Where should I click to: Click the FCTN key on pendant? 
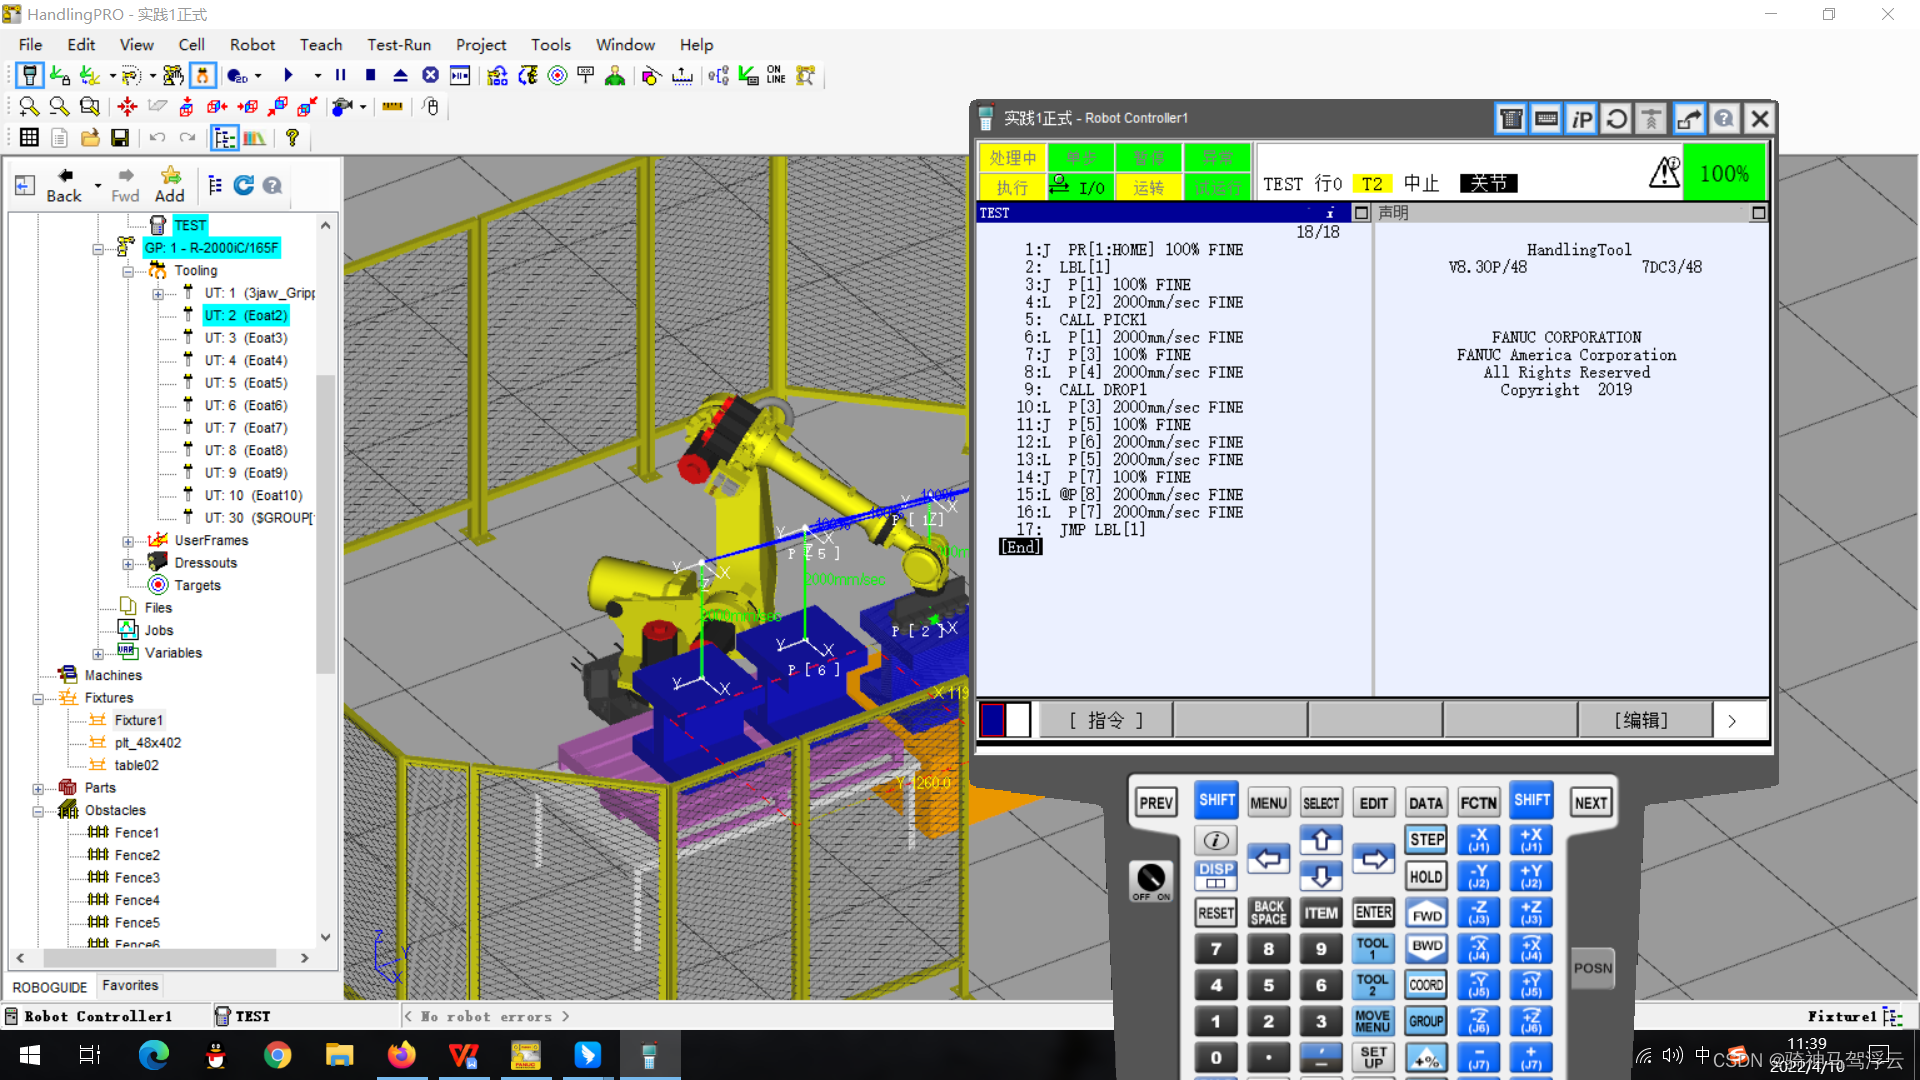(1478, 803)
